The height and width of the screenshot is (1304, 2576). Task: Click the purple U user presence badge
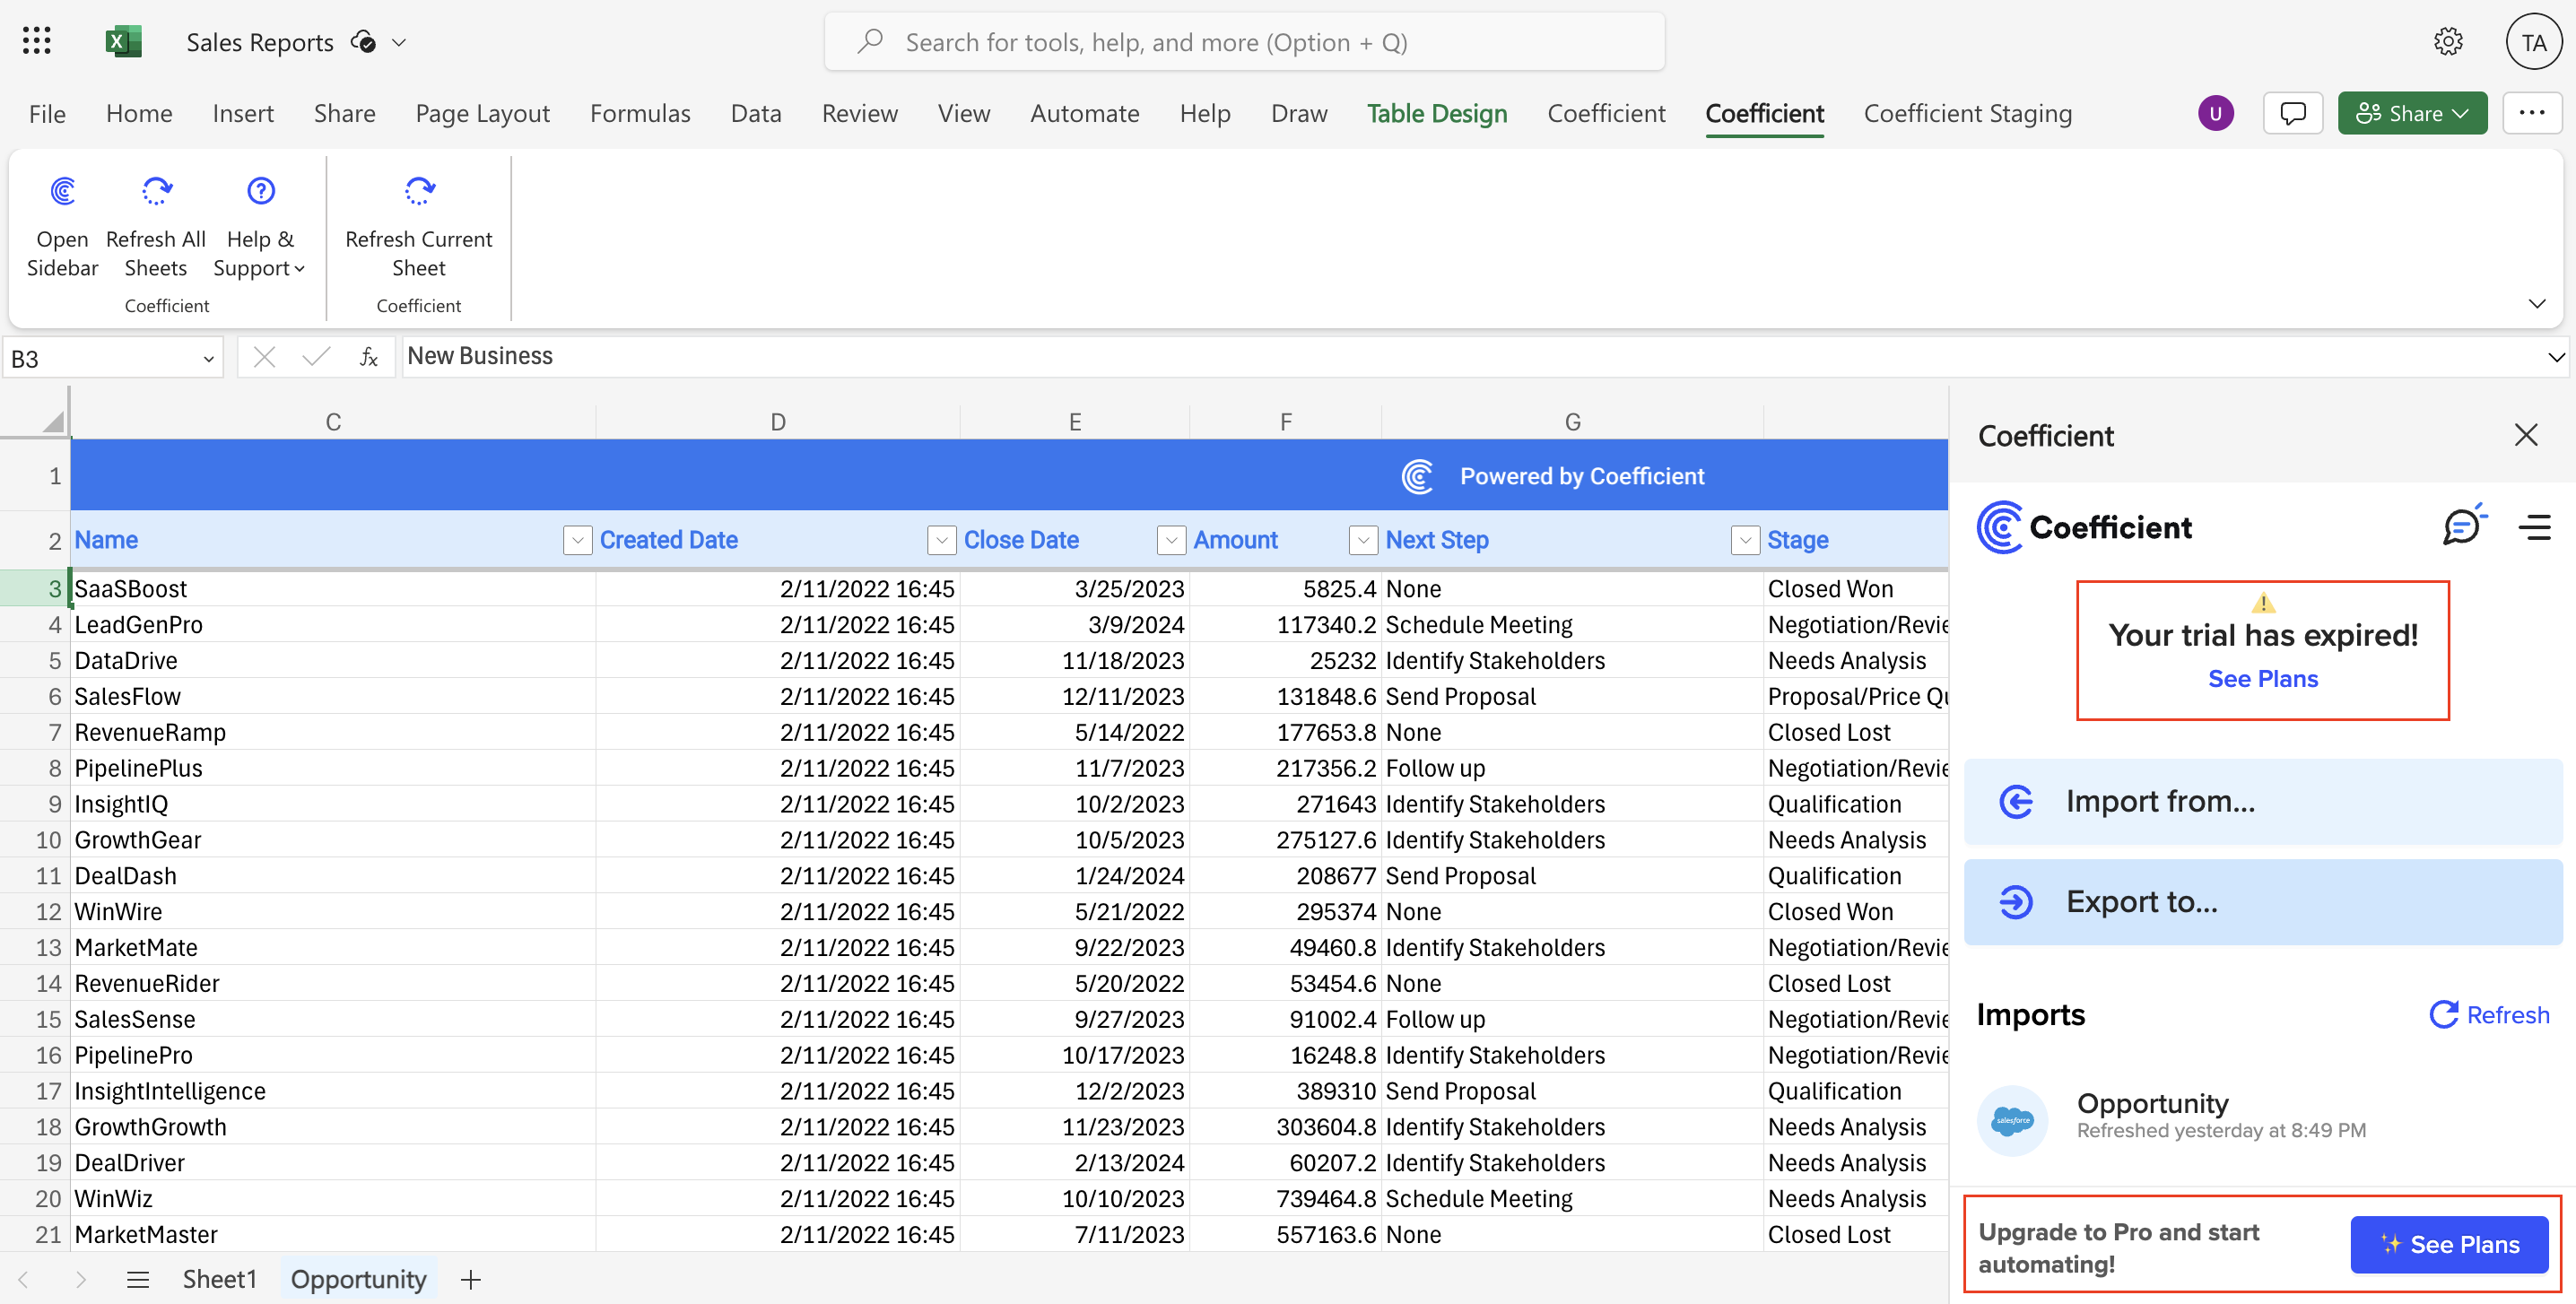[2216, 113]
